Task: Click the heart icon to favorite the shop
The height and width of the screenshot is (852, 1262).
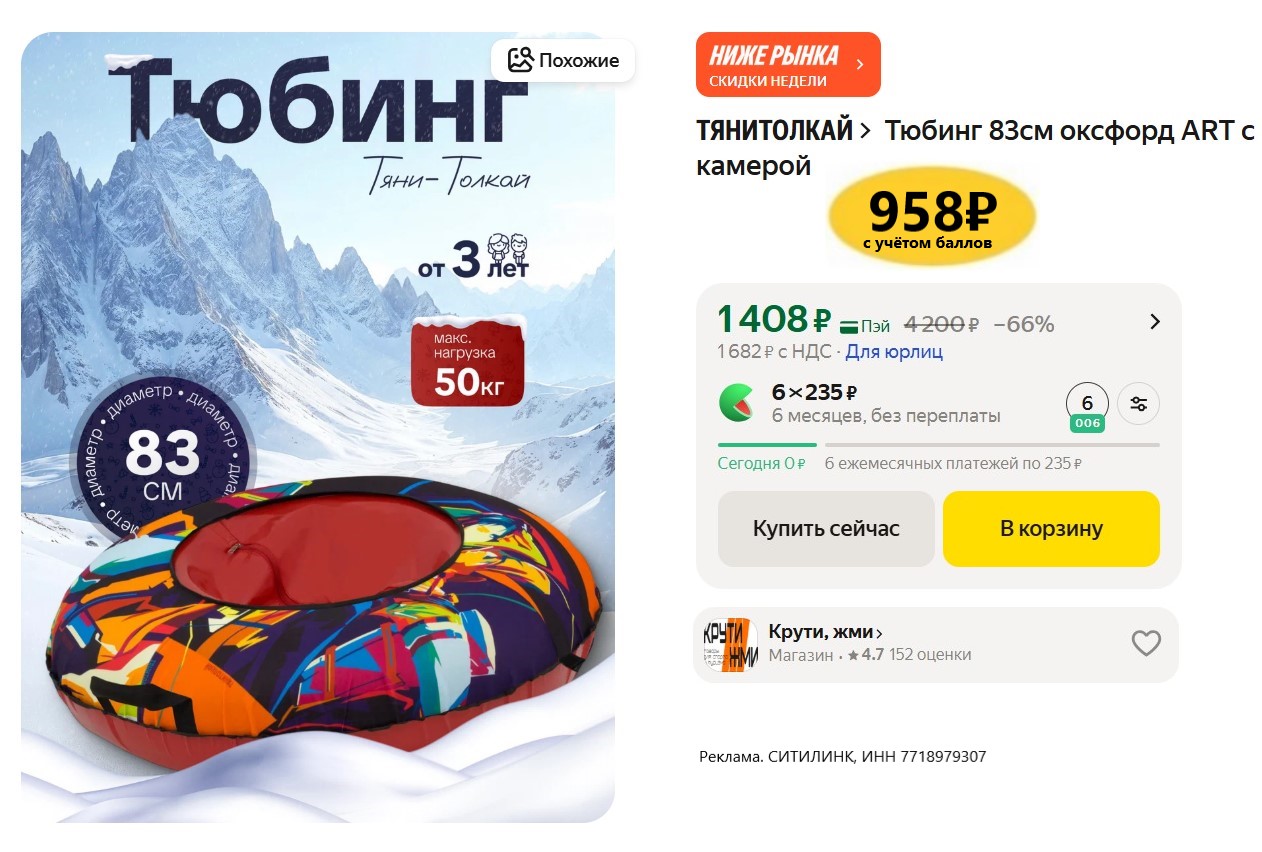Action: tap(1146, 643)
